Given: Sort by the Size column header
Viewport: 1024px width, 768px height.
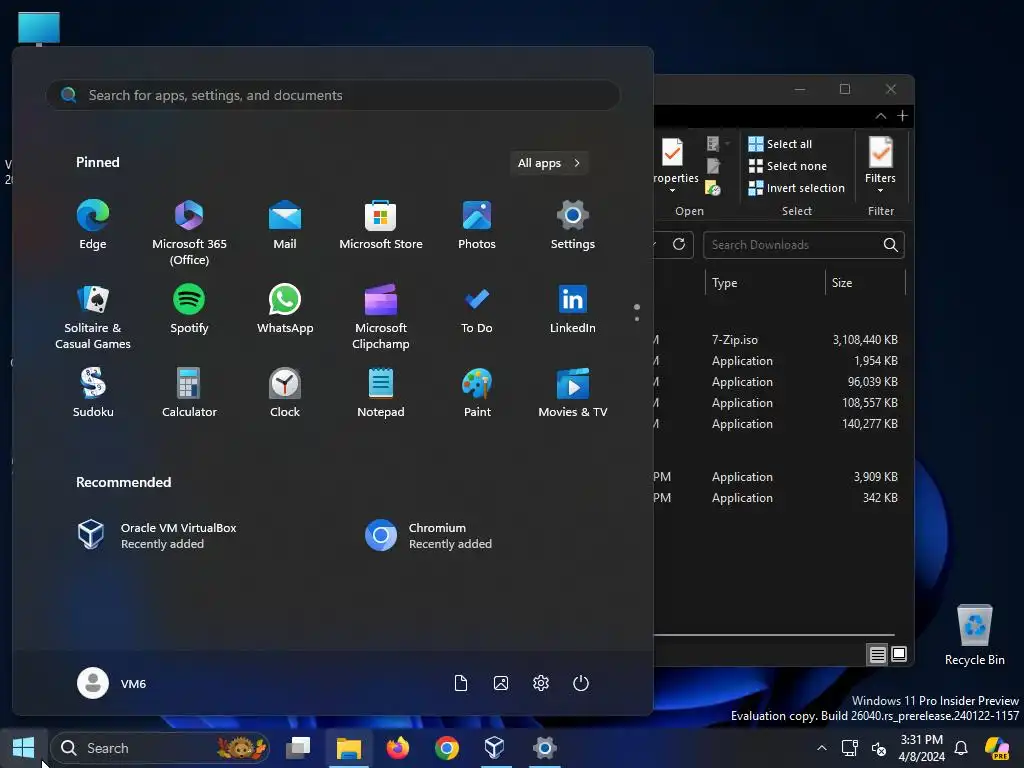Looking at the screenshot, I should coord(865,283).
